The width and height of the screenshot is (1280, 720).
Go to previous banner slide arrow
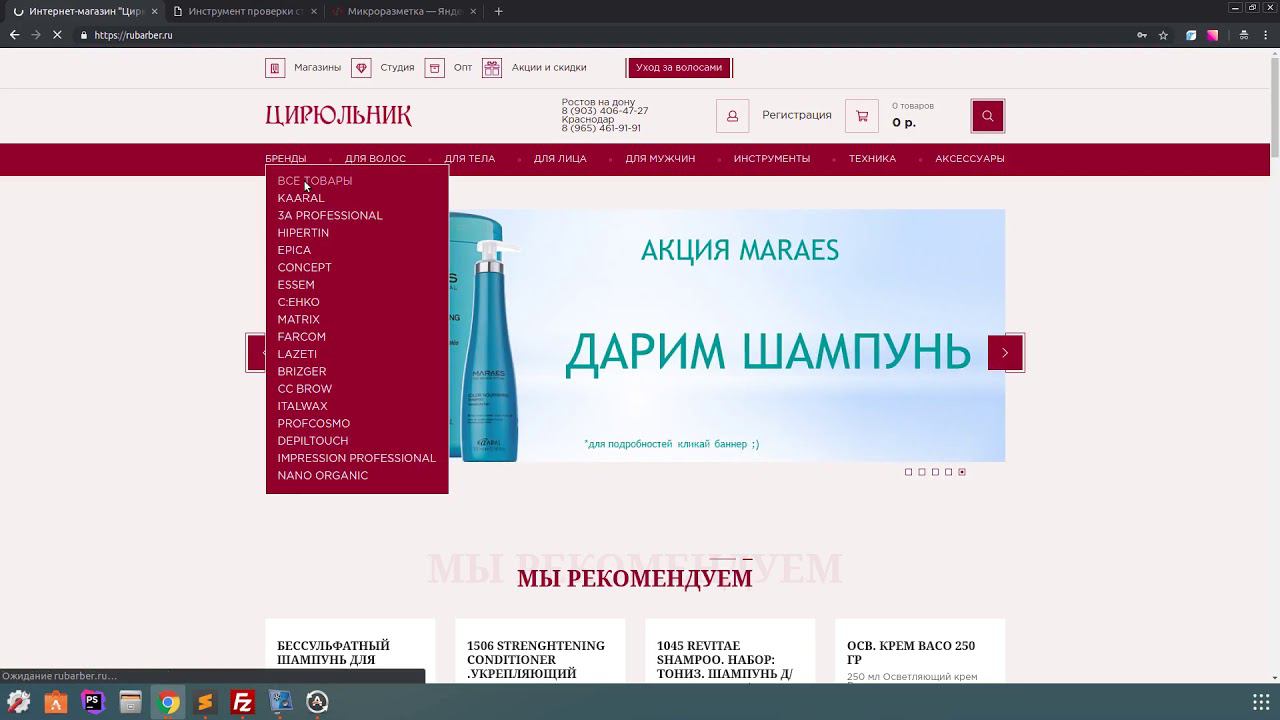(x=257, y=353)
